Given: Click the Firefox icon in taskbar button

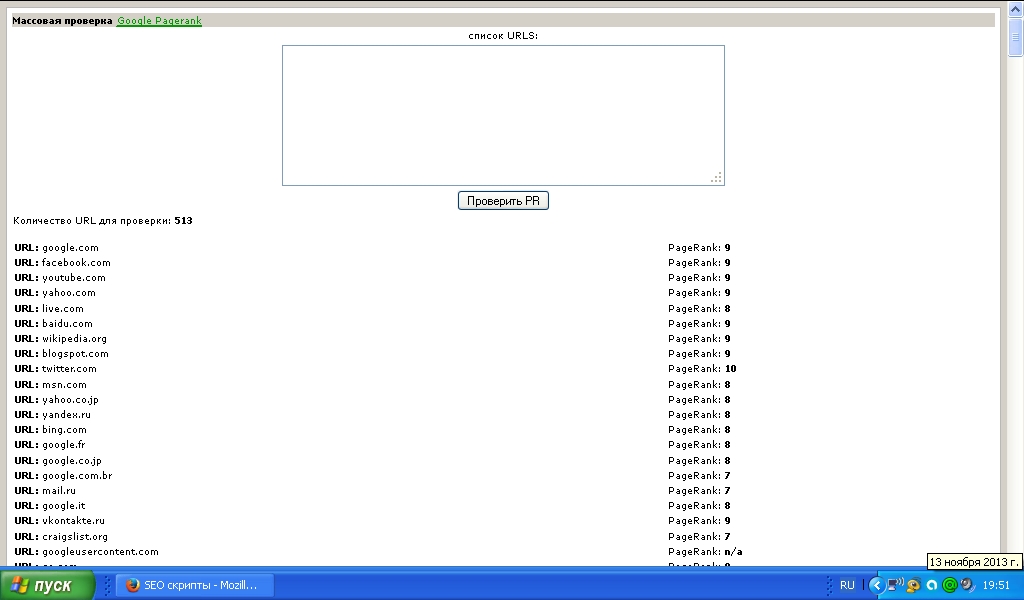Looking at the screenshot, I should (133, 585).
